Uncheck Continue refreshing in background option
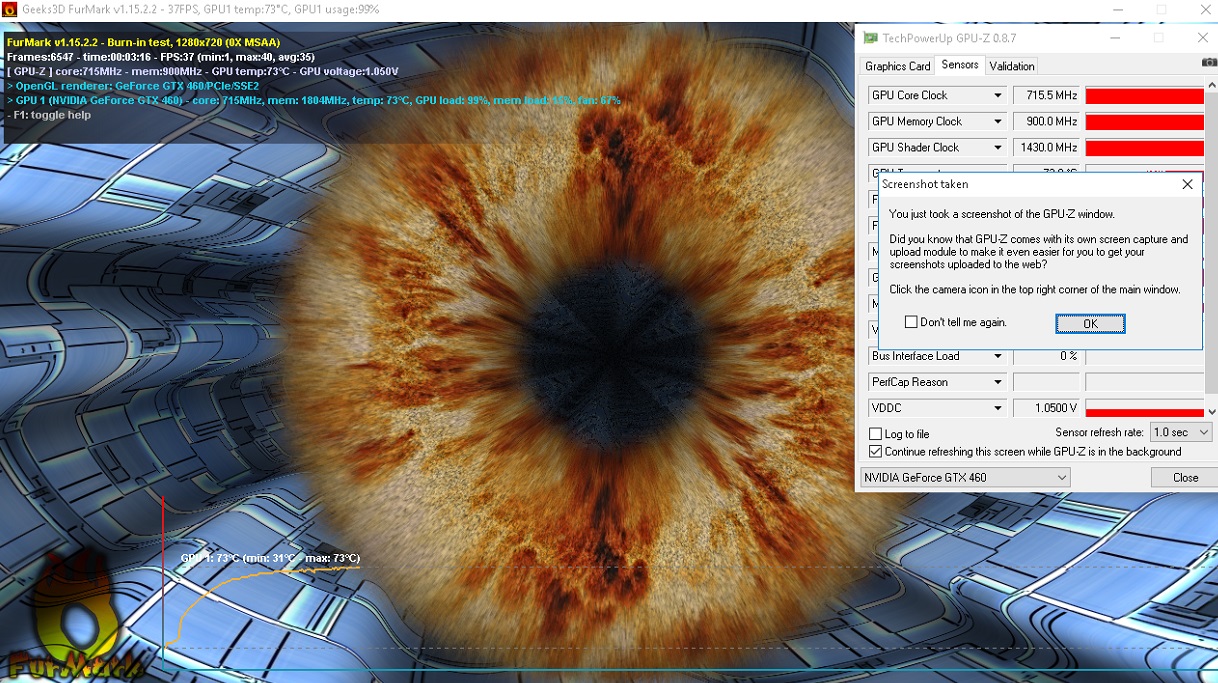 point(876,452)
